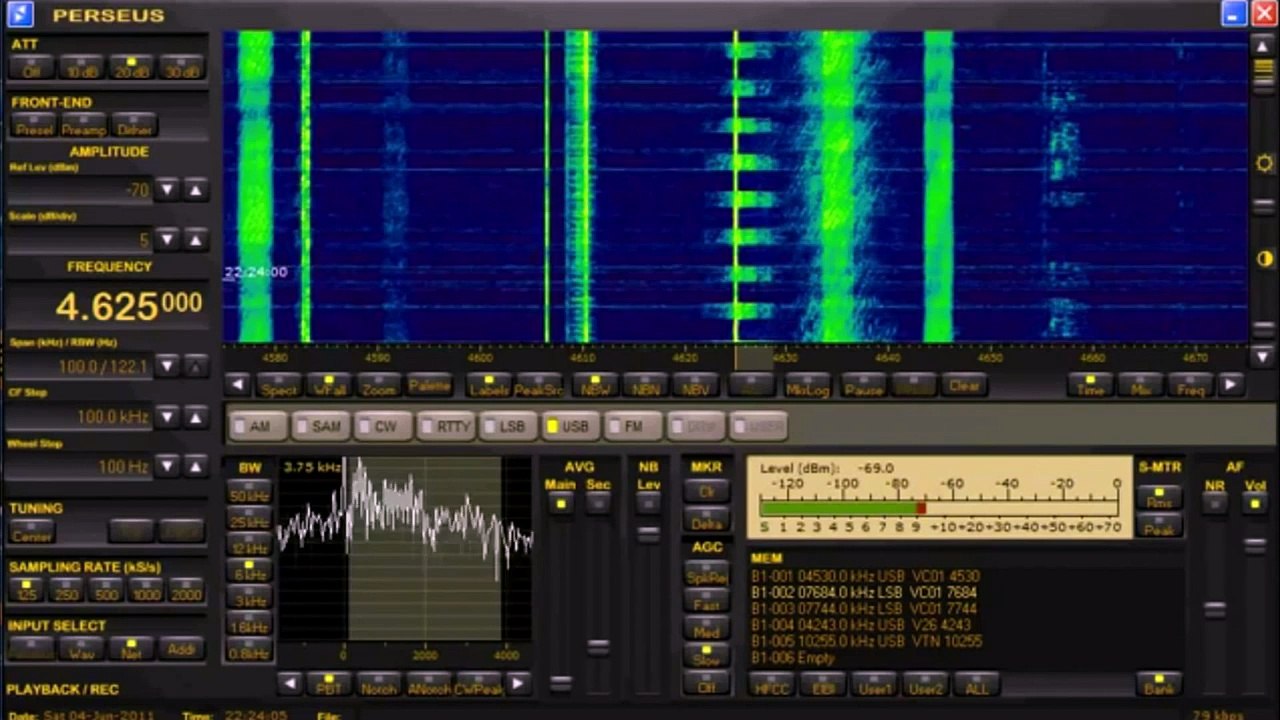Decrease the Ref Lev value
Viewport: 1280px width, 720px height.
[x=168, y=190]
